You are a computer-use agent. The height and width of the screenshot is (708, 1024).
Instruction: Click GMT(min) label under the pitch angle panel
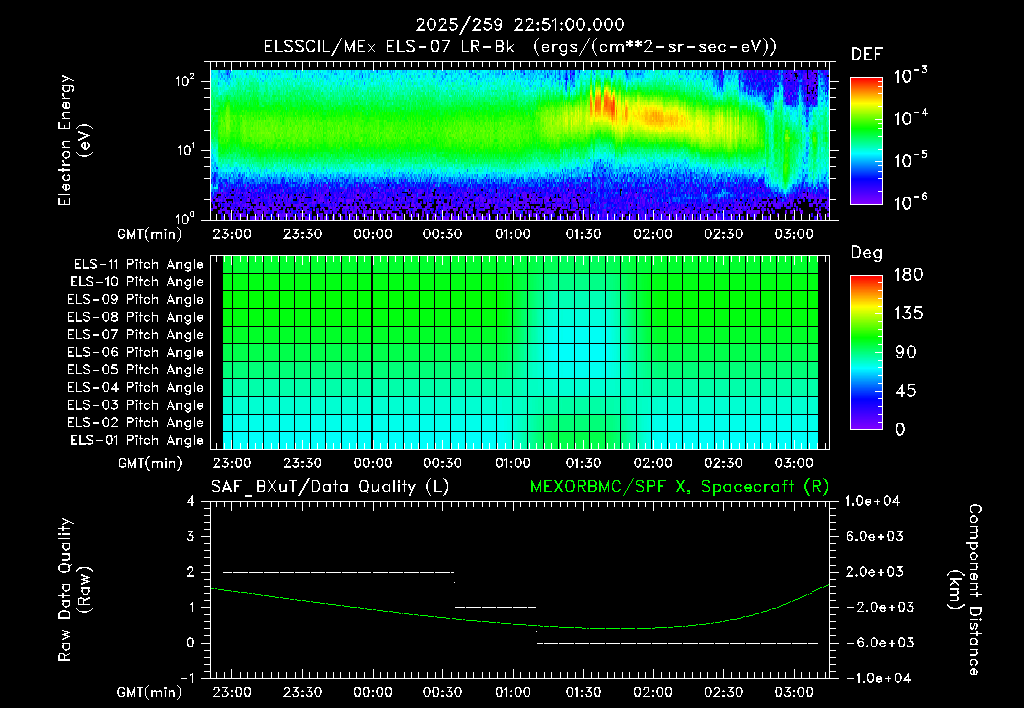149,464
